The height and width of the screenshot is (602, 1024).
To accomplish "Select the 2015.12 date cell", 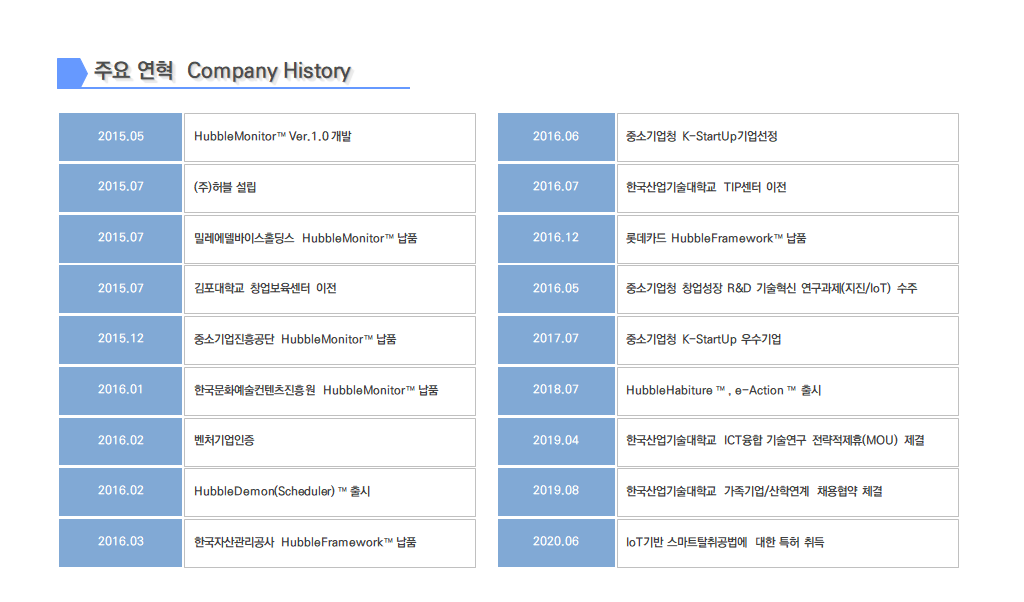I will [120, 339].
